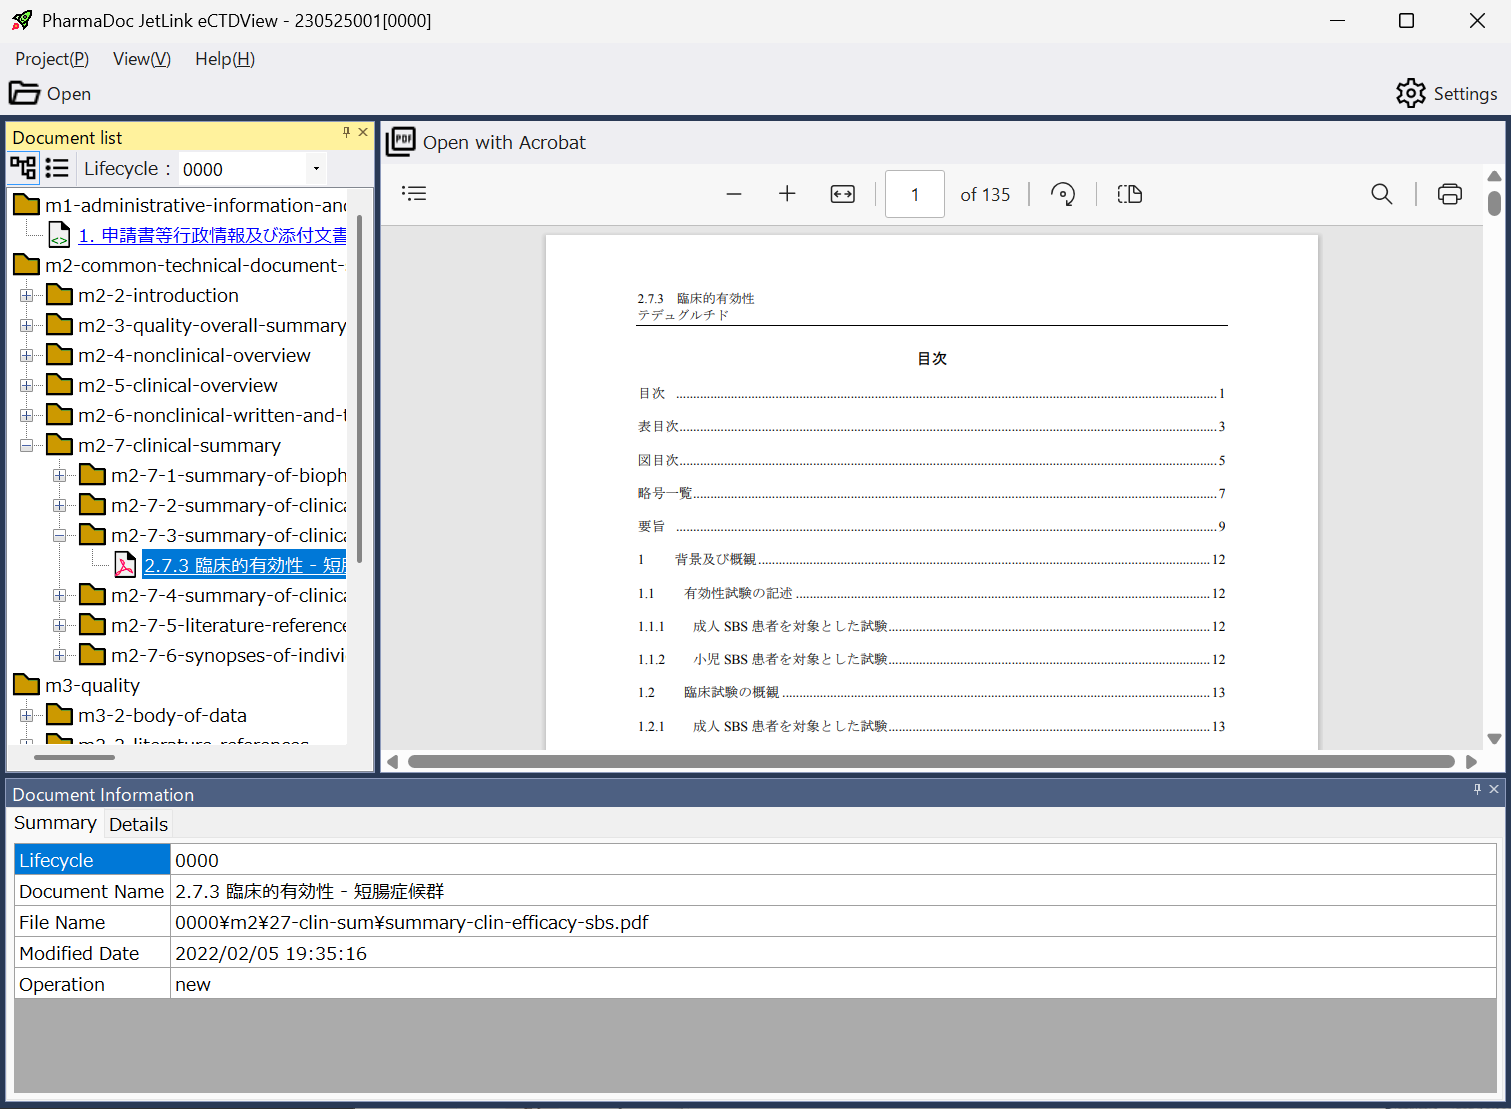Open the 申請書等行政情報 document link
This screenshot has width=1511, height=1109.
tap(212, 235)
